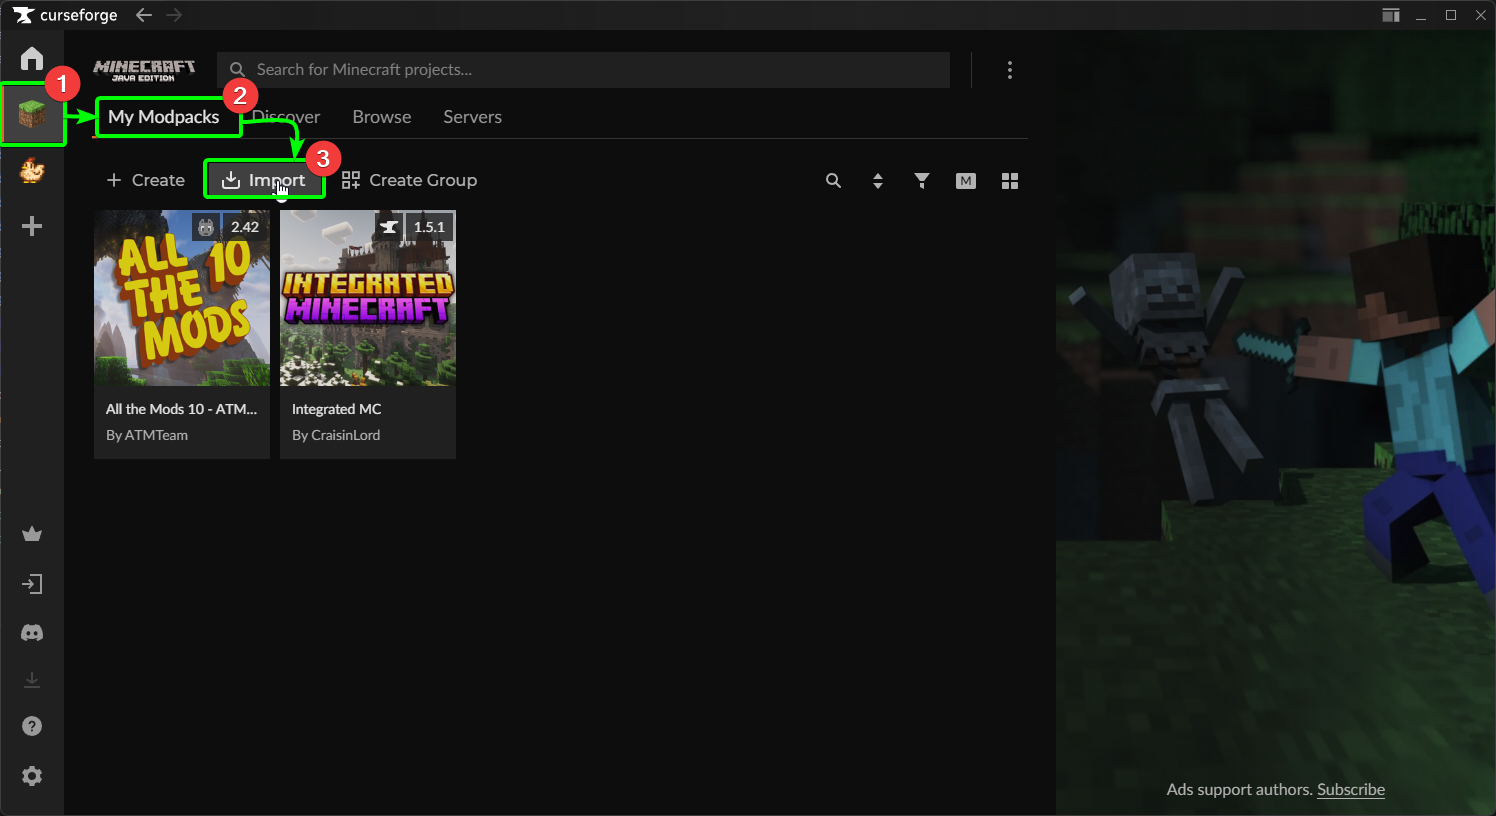Open the three-dot more options menu

point(1010,70)
